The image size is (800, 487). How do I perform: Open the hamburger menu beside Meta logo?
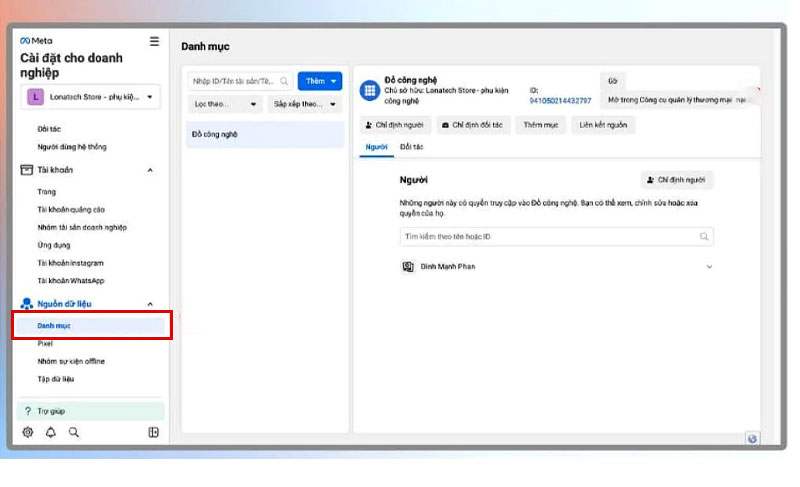pos(154,41)
